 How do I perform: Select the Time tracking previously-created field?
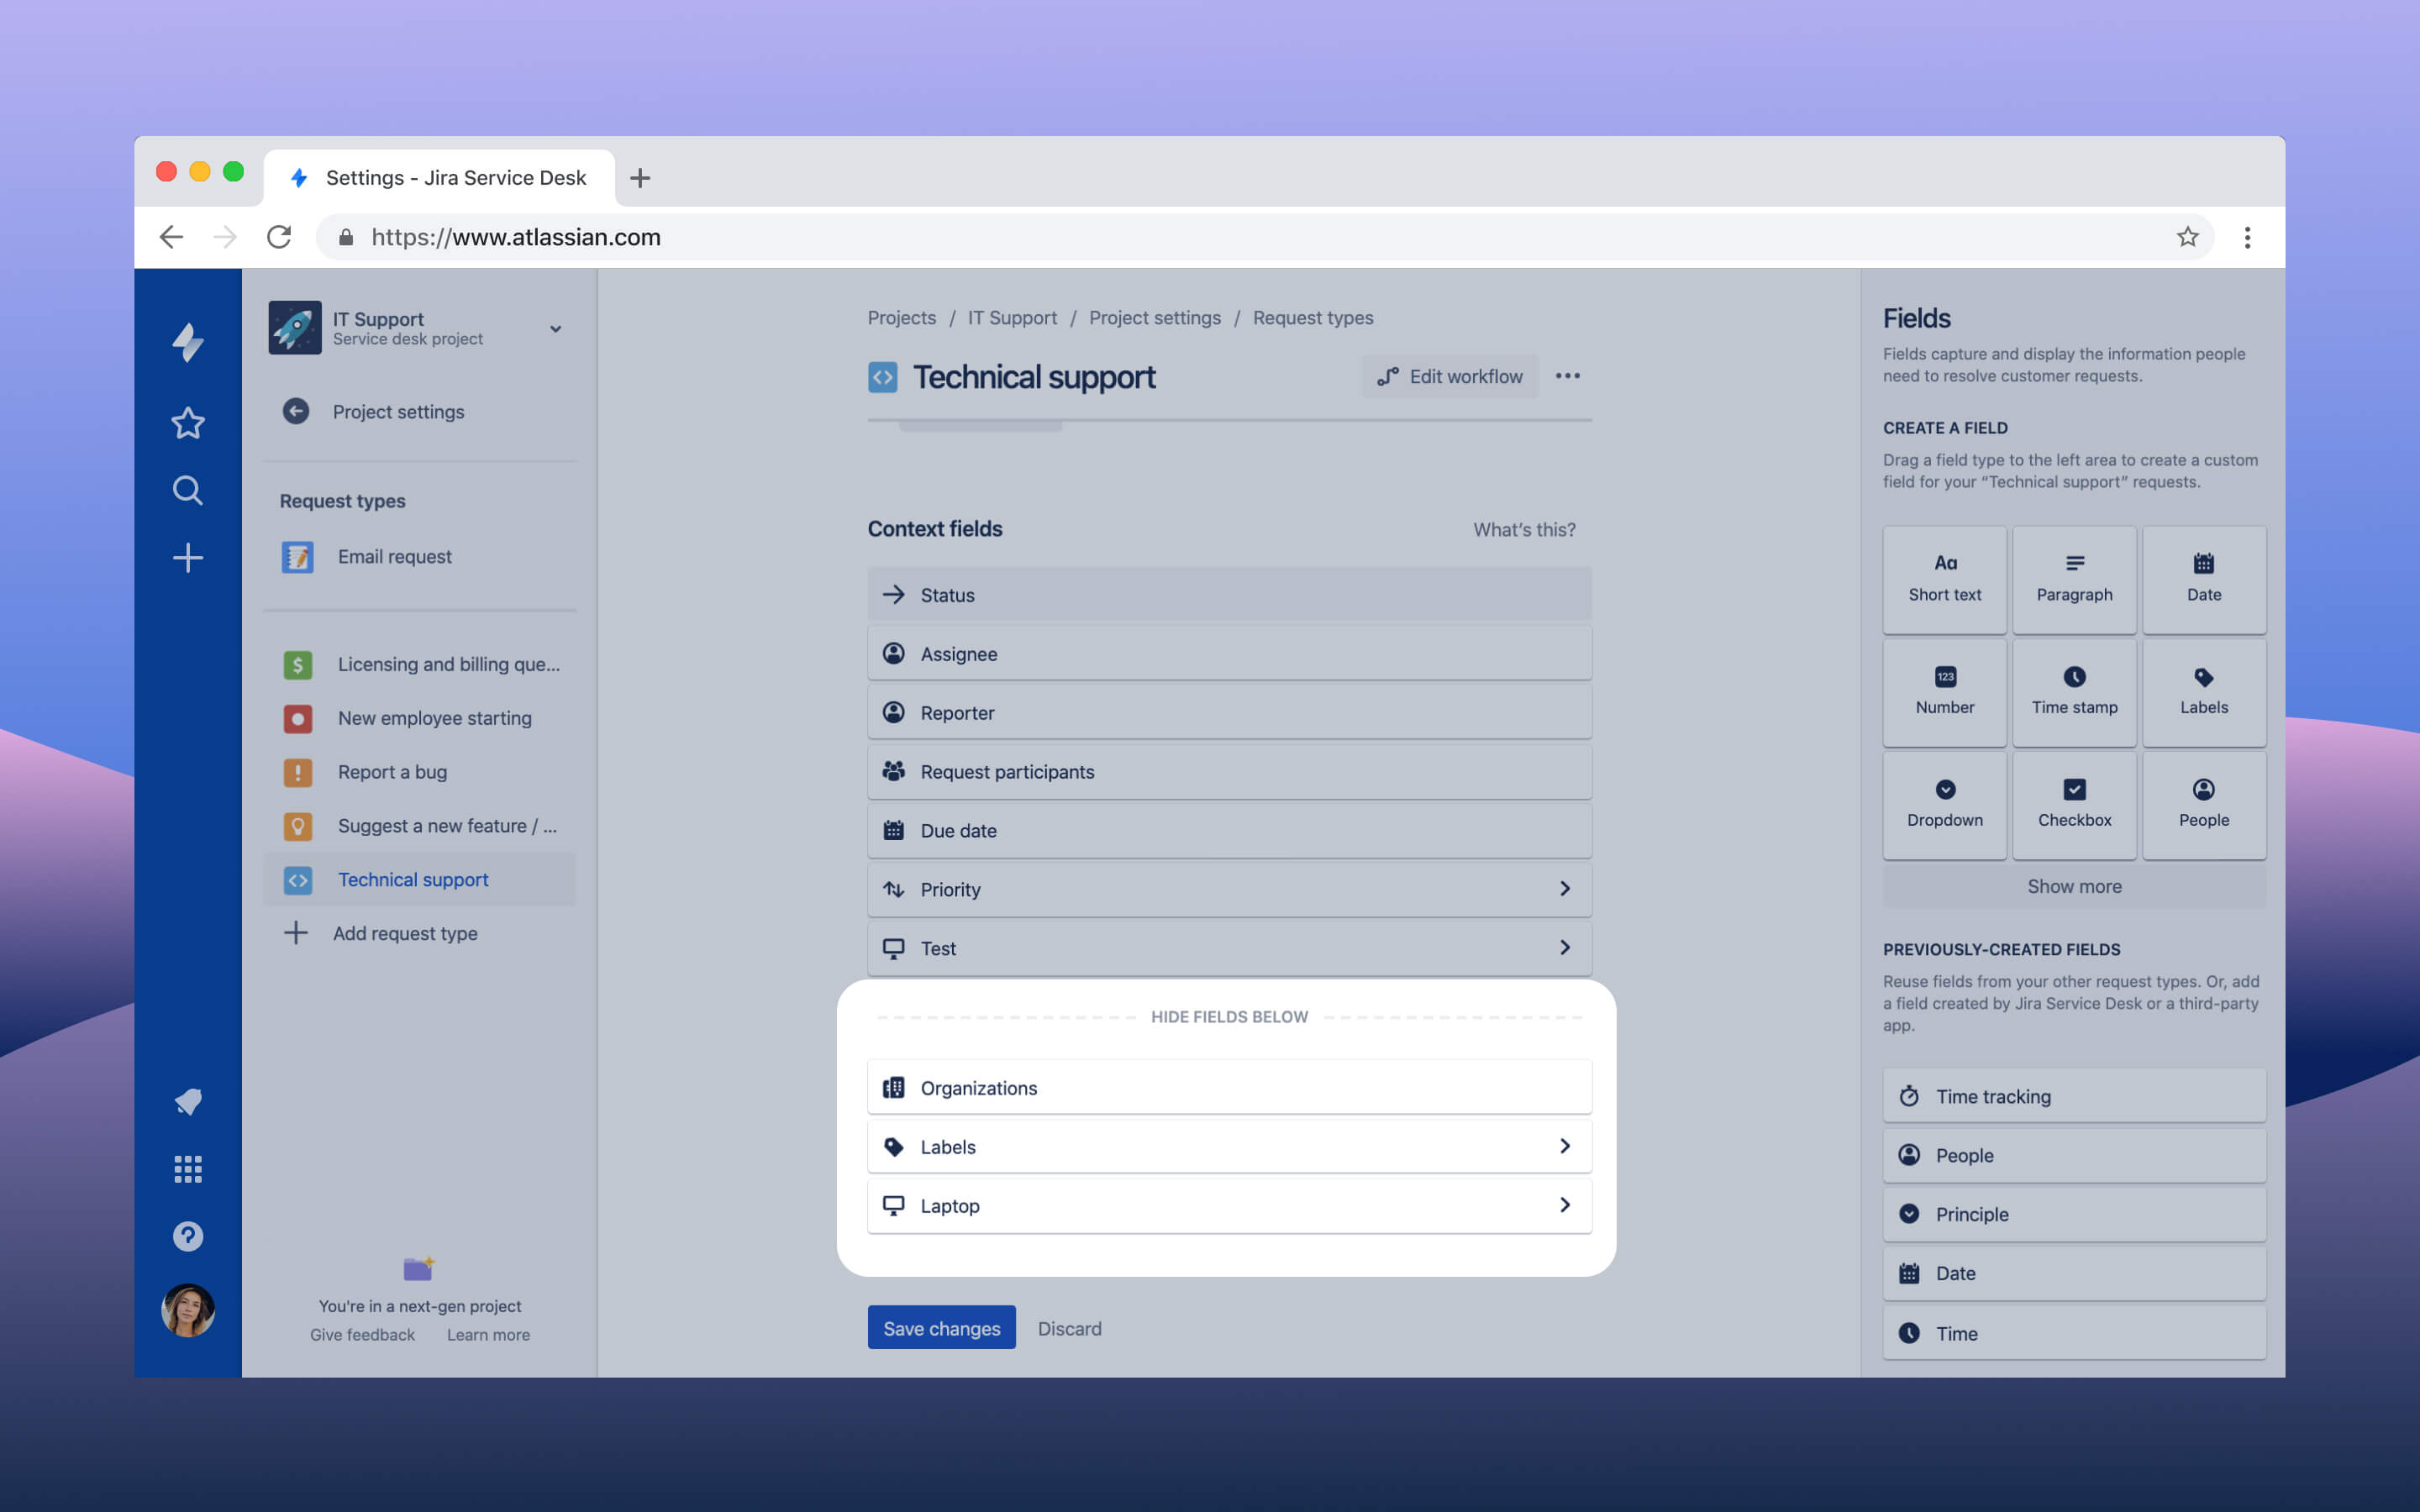(2074, 1096)
